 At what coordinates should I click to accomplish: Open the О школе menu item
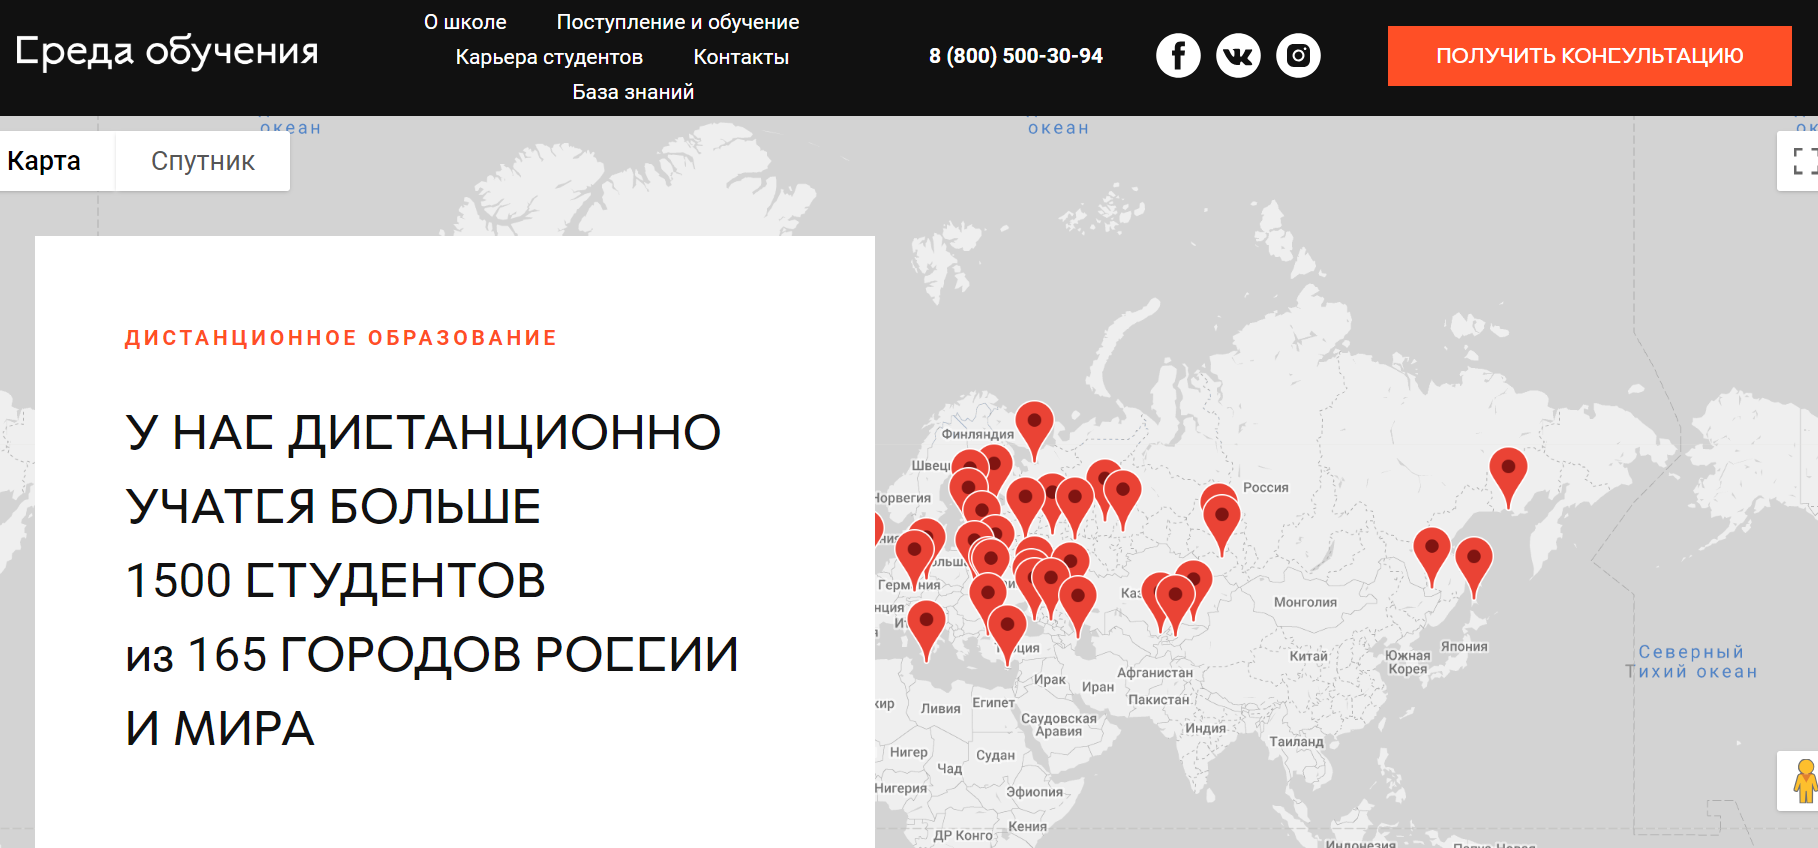pos(465,22)
